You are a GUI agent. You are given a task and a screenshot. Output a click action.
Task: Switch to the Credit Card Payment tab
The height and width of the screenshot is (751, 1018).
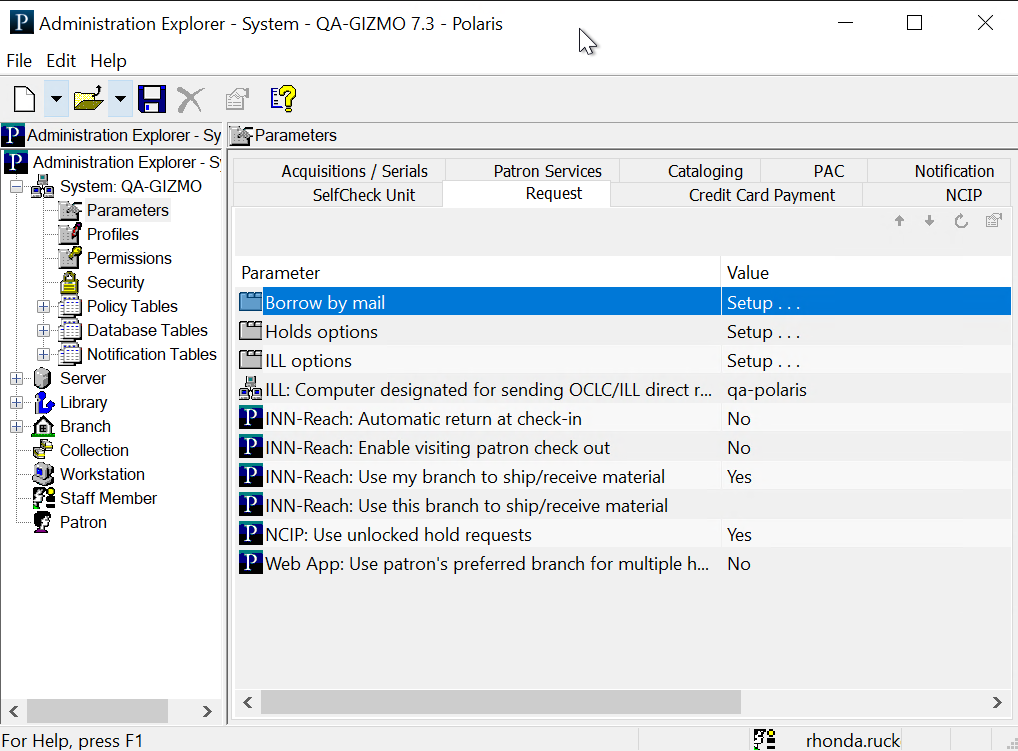tap(761, 195)
